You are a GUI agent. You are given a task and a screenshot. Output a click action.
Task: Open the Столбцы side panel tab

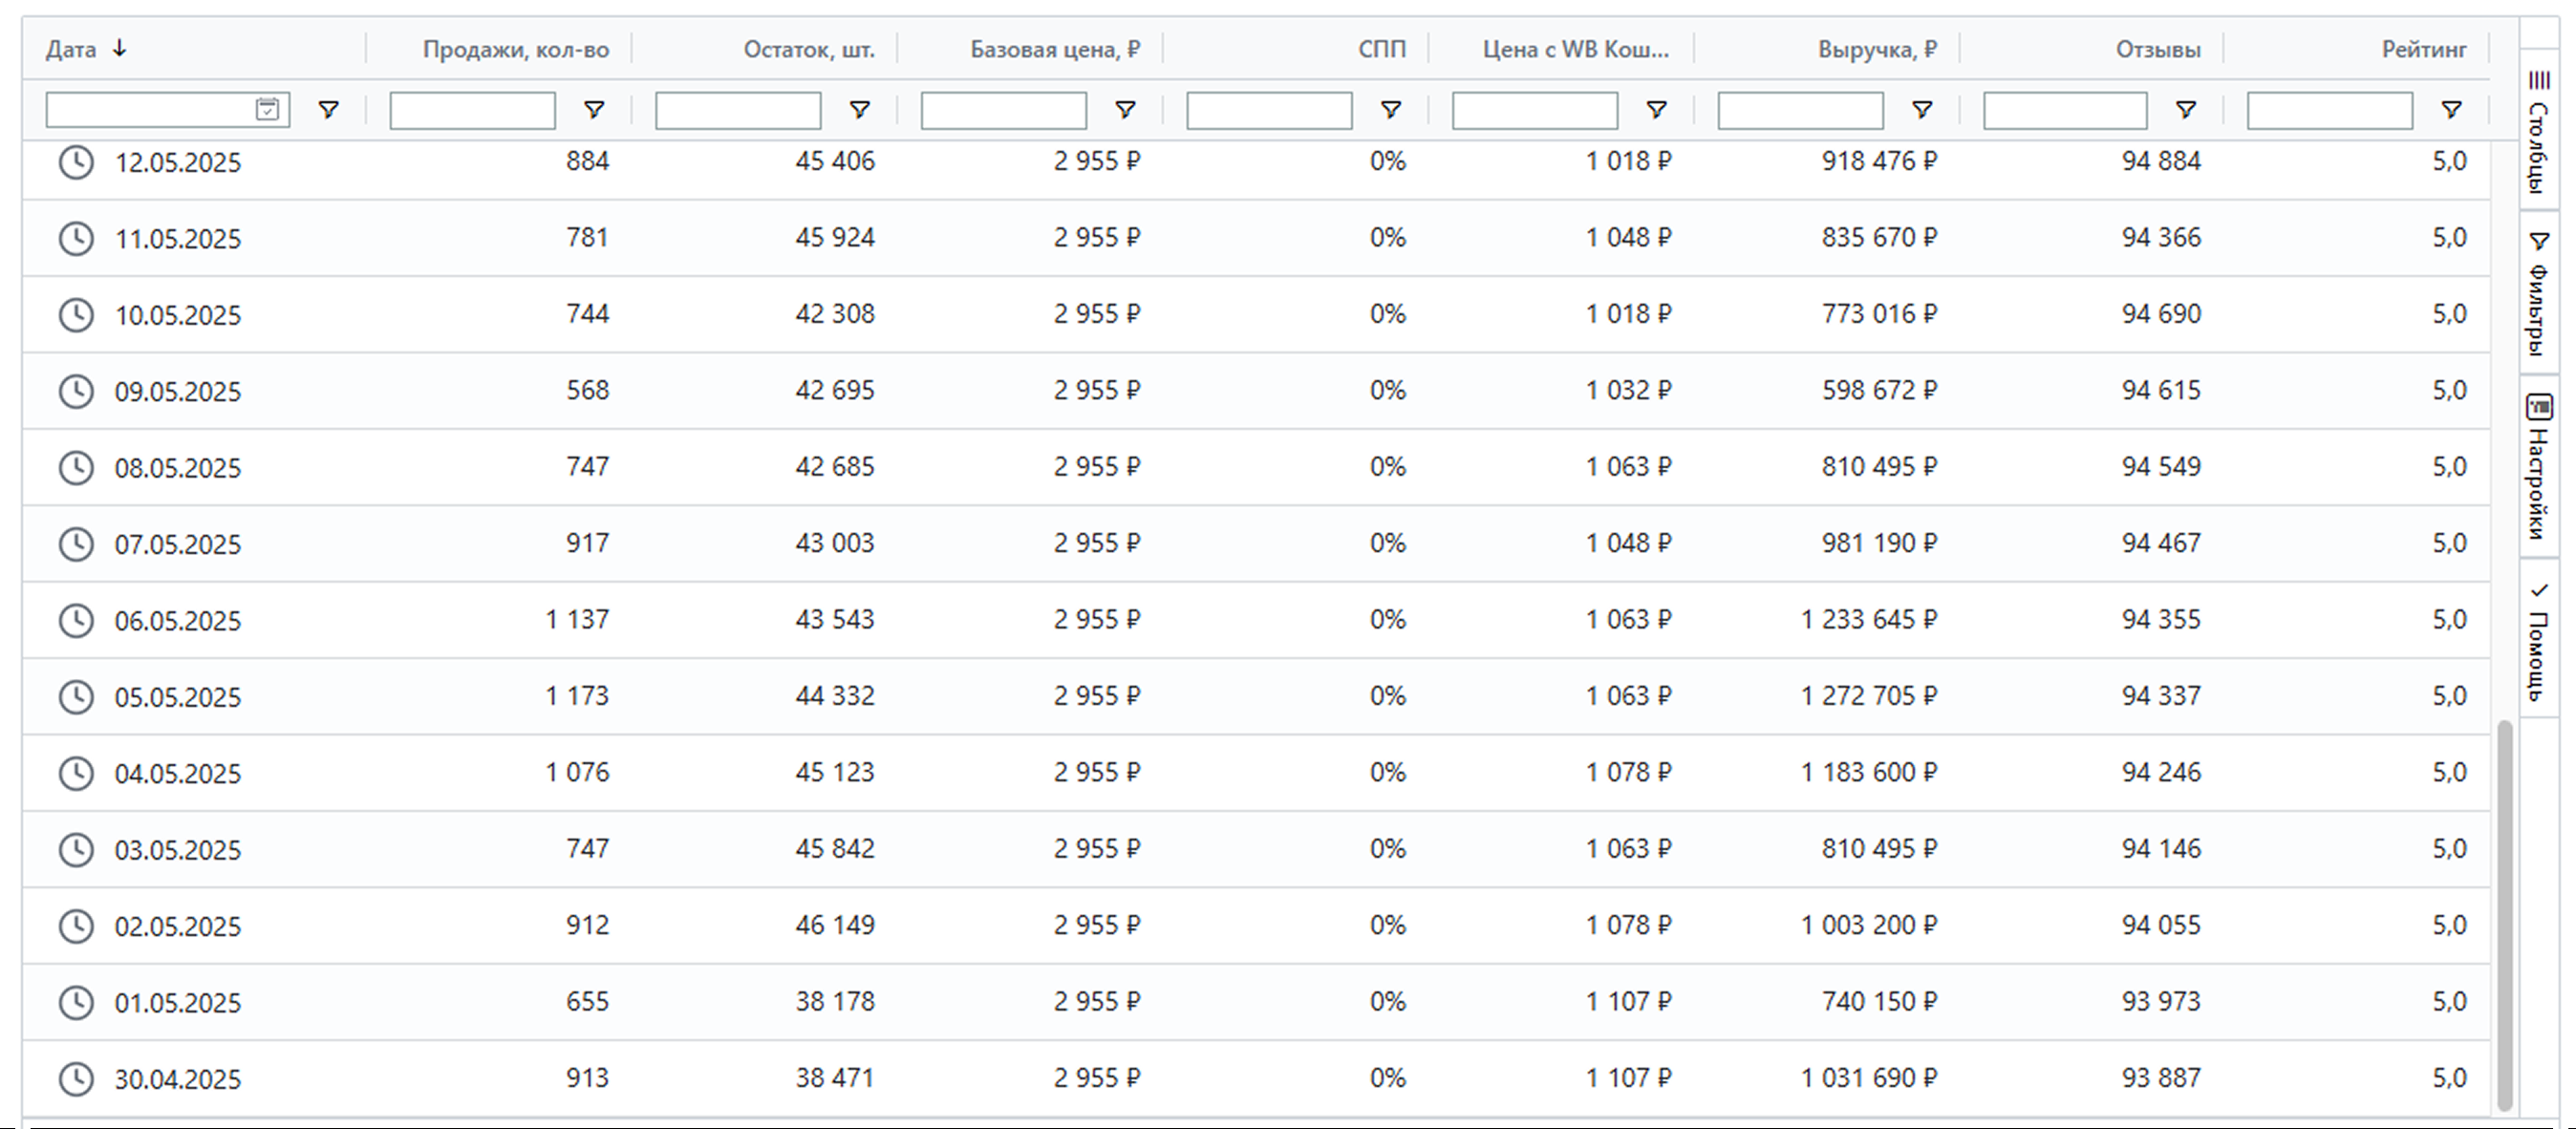tap(2538, 130)
